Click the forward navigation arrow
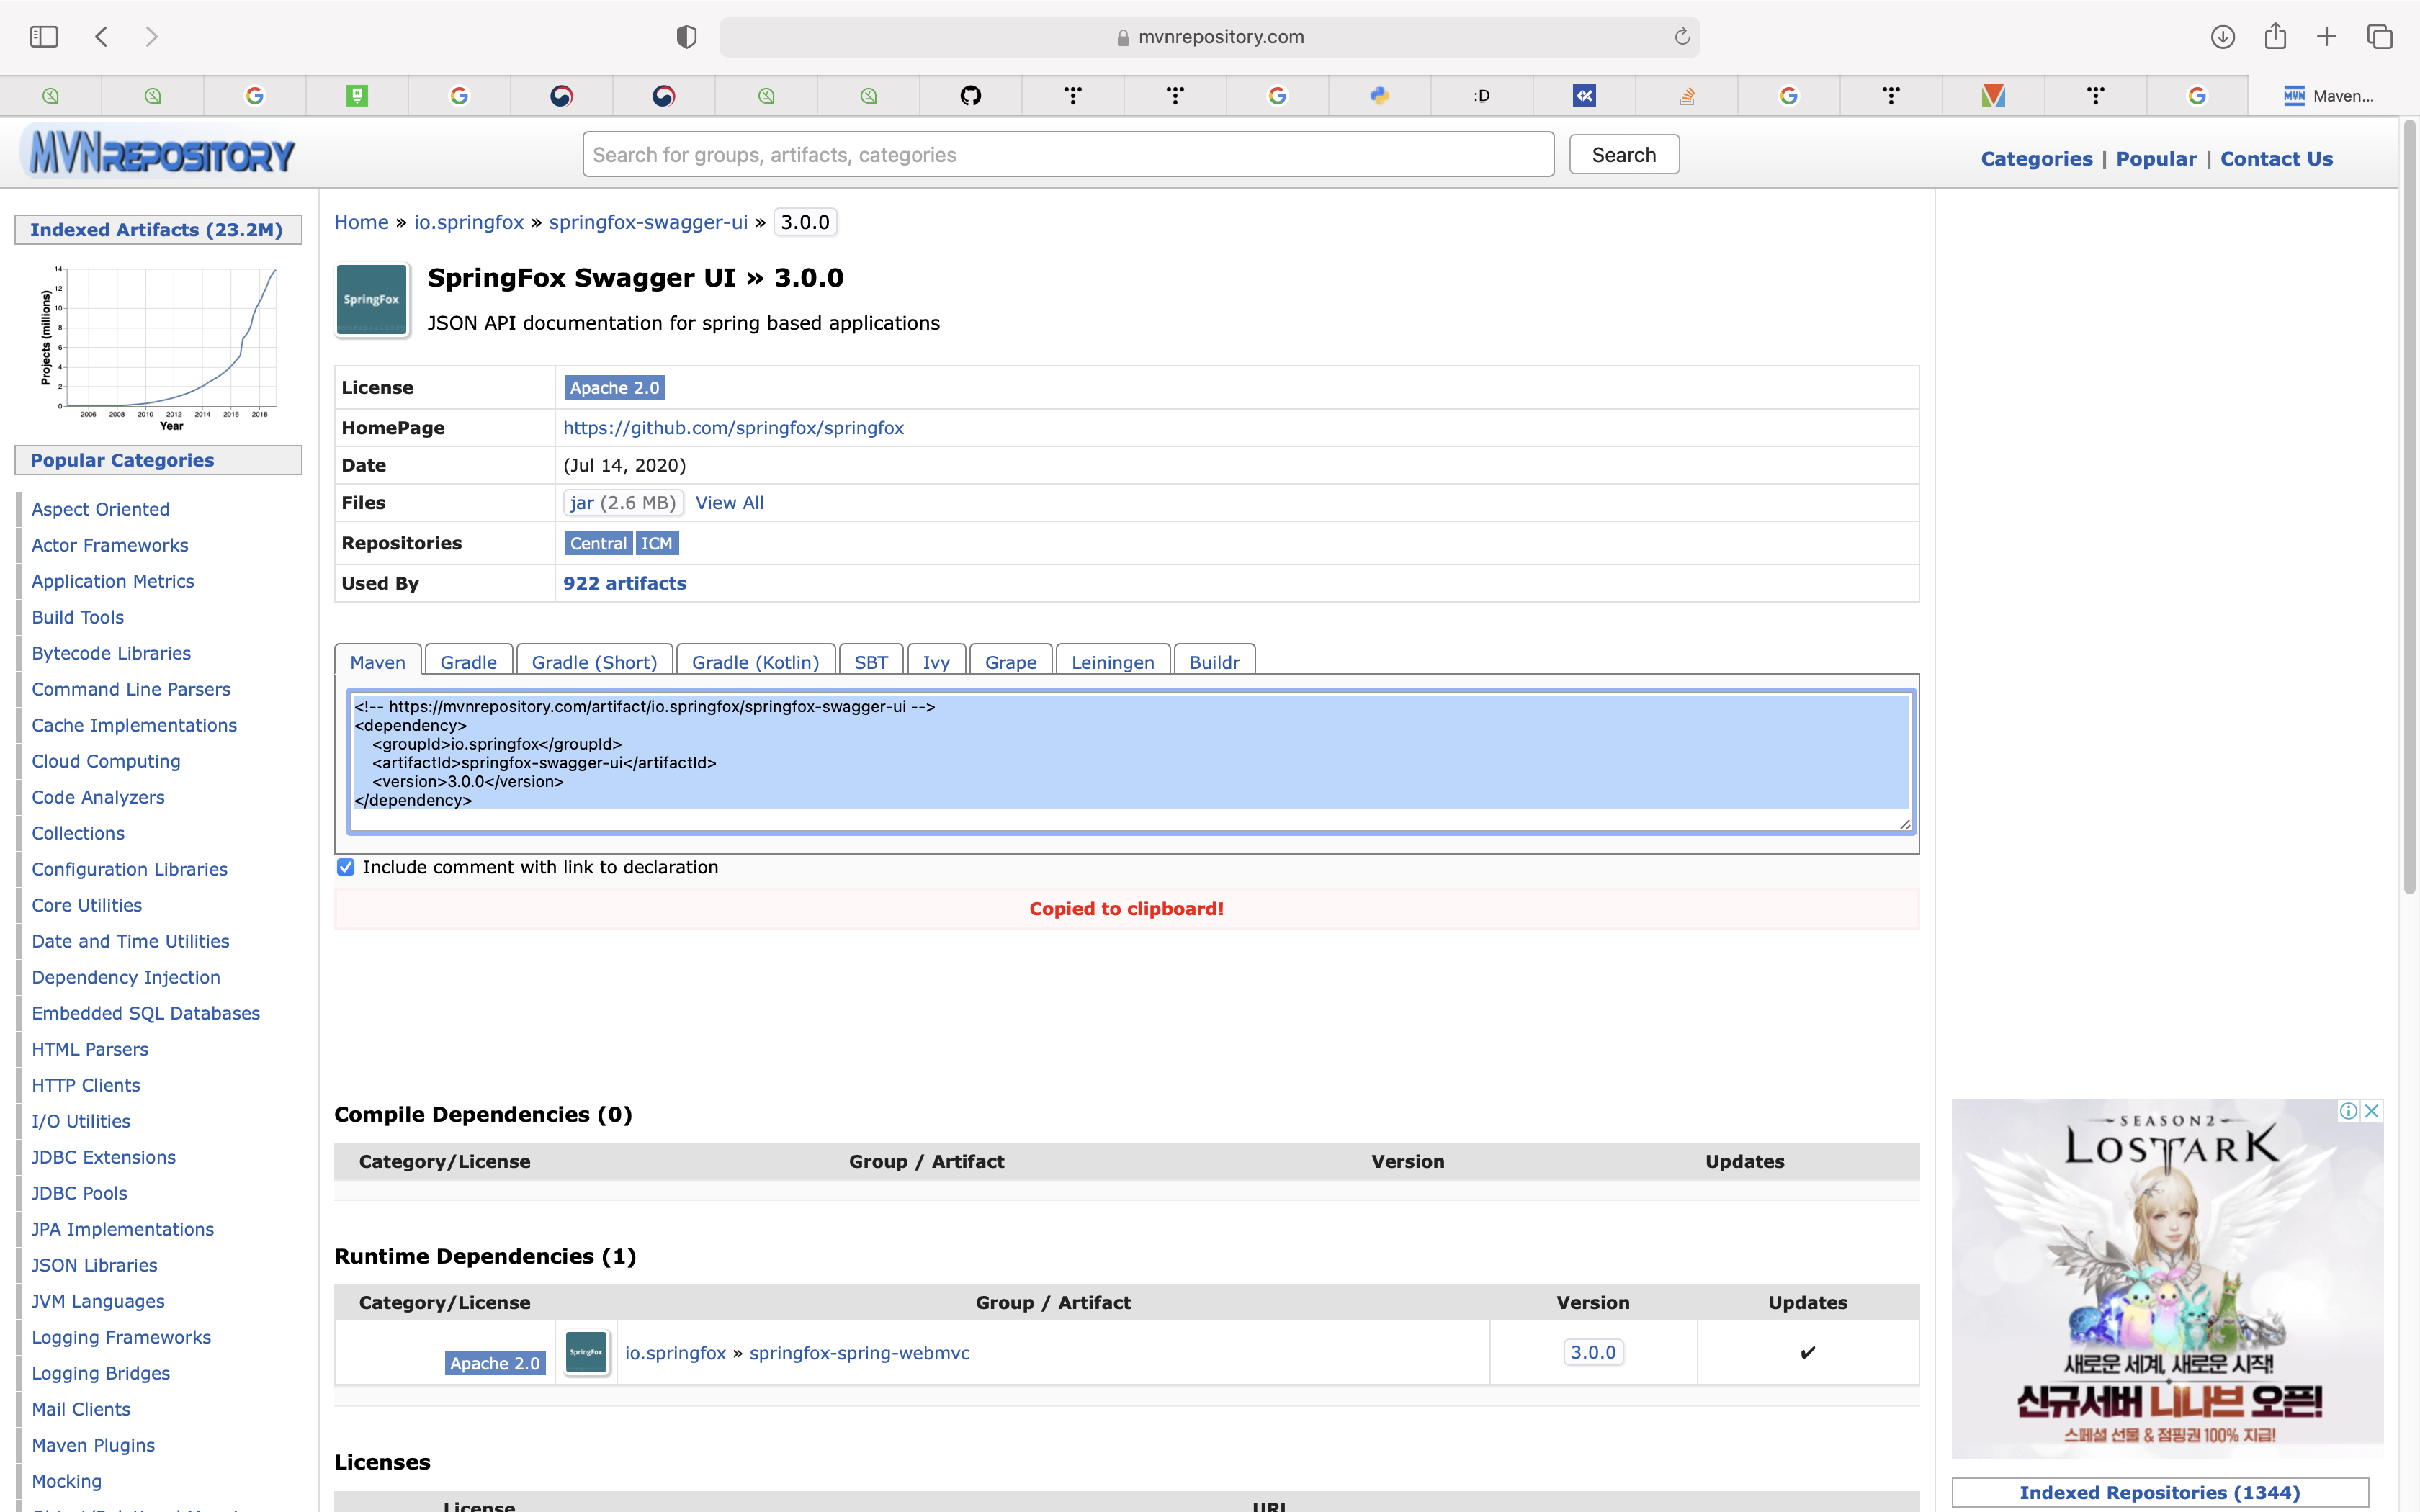2420x1512 pixels. 151,37
